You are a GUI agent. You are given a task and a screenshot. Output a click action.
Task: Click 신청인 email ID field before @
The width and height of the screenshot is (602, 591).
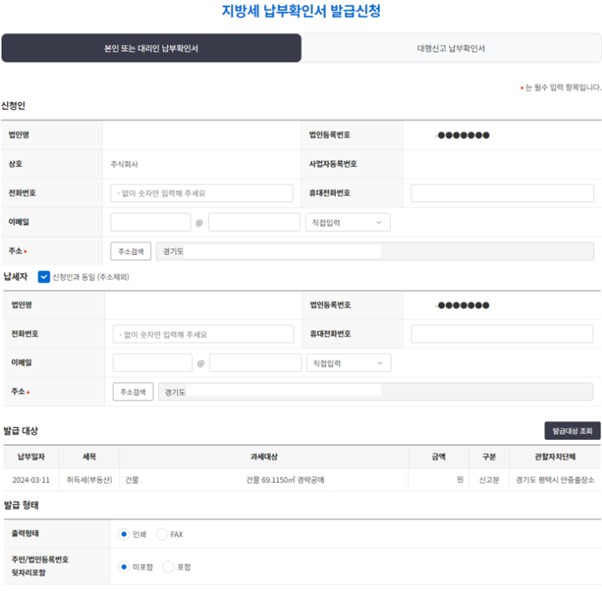150,222
